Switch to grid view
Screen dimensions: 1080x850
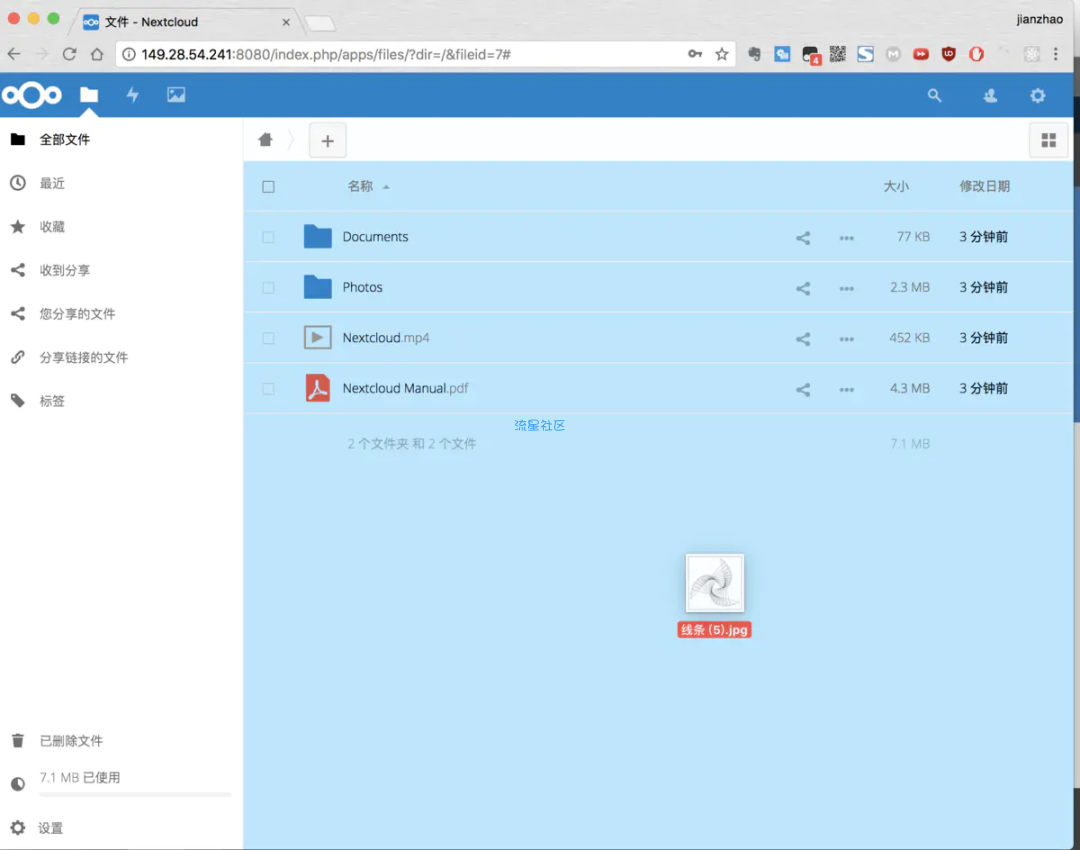[x=1049, y=141]
